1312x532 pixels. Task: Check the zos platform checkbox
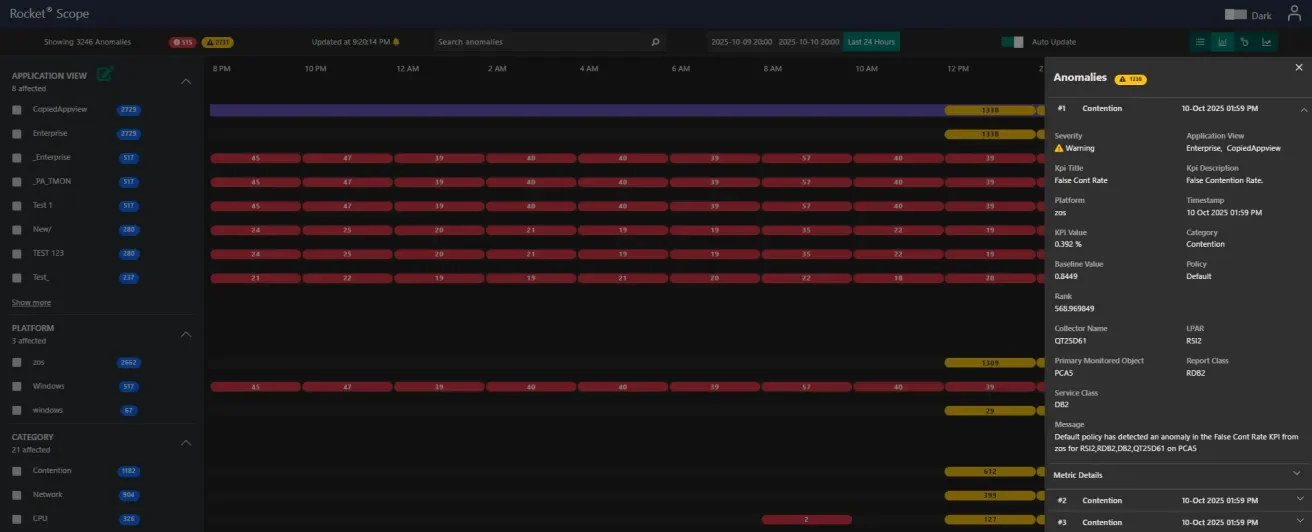coord(17,362)
